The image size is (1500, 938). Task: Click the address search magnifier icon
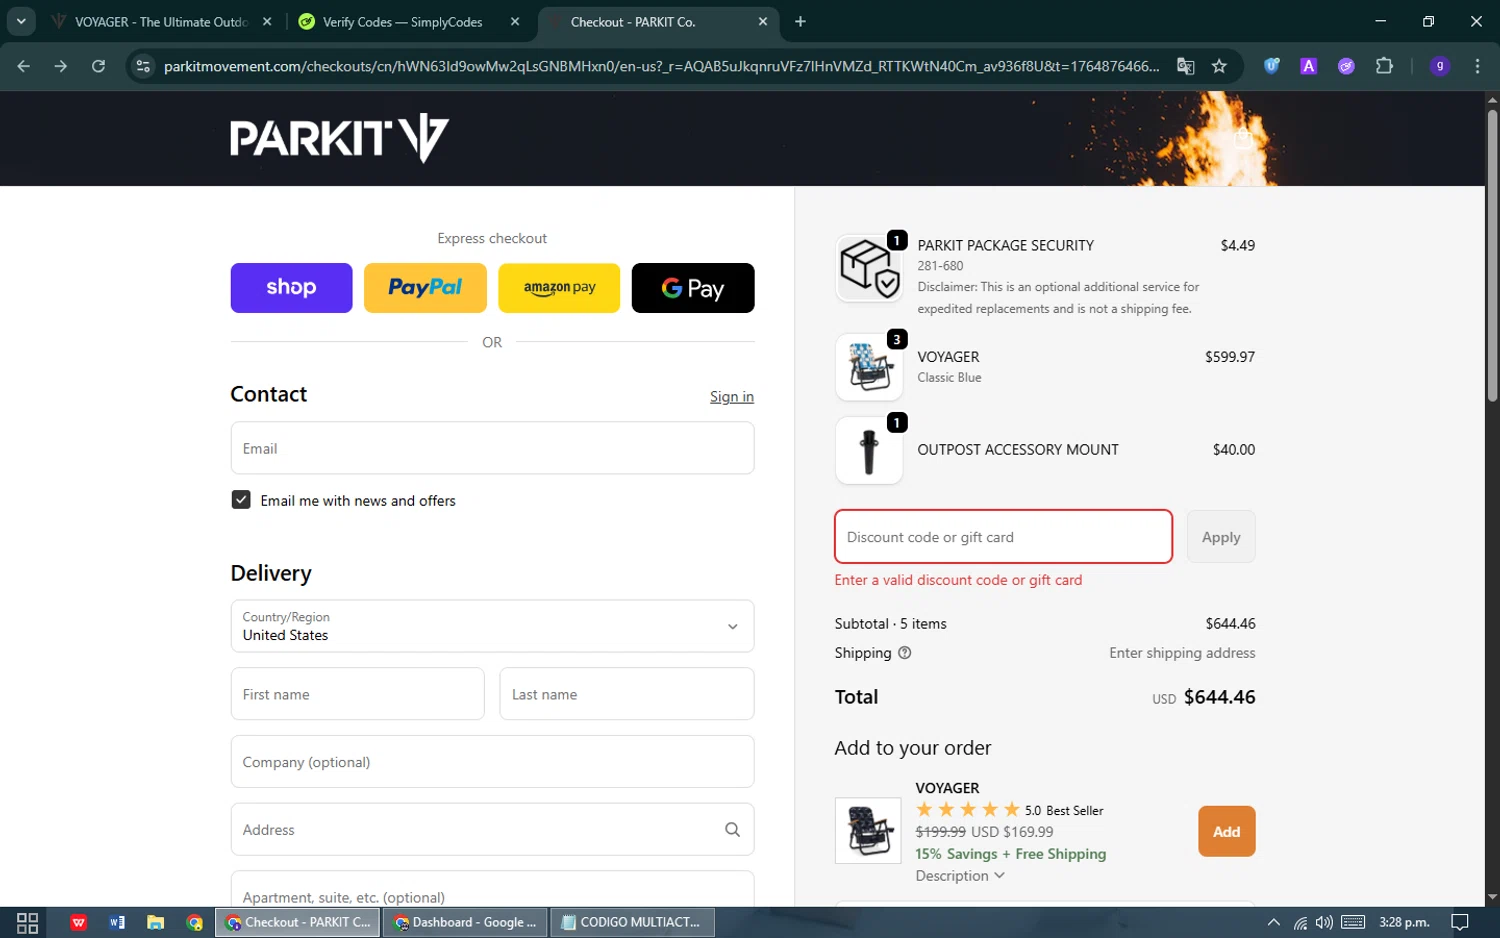point(732,830)
